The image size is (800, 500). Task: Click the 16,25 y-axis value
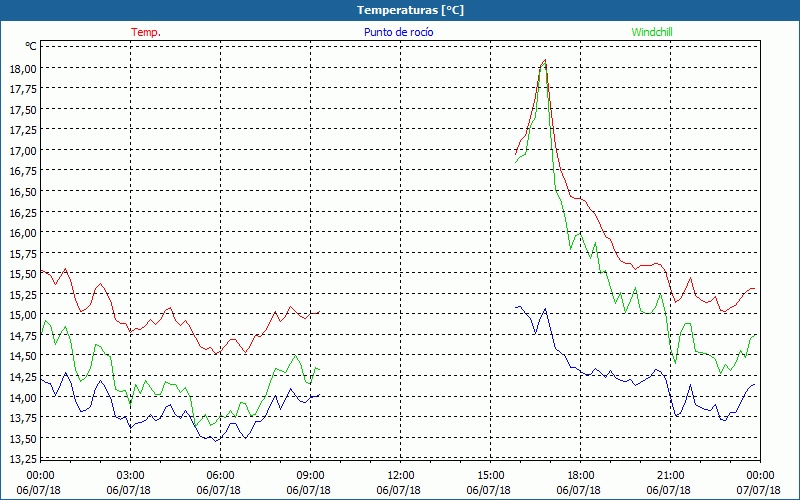tap(23, 212)
